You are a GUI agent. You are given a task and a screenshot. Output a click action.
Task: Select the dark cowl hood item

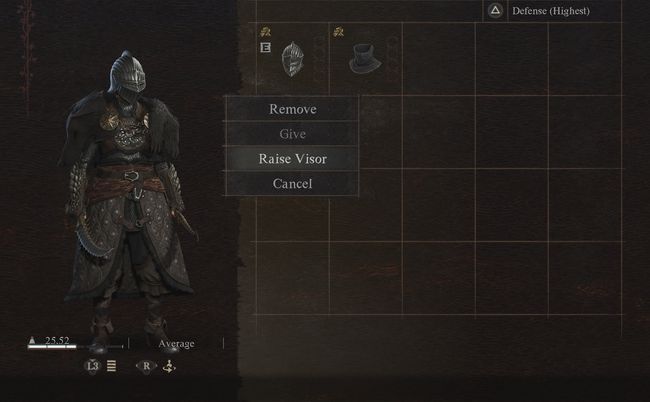(365, 59)
